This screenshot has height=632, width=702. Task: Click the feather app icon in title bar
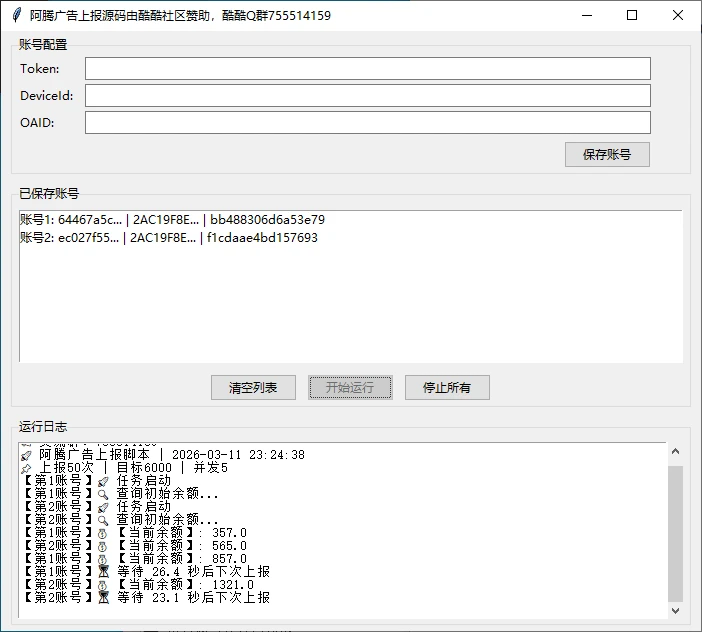(17, 15)
